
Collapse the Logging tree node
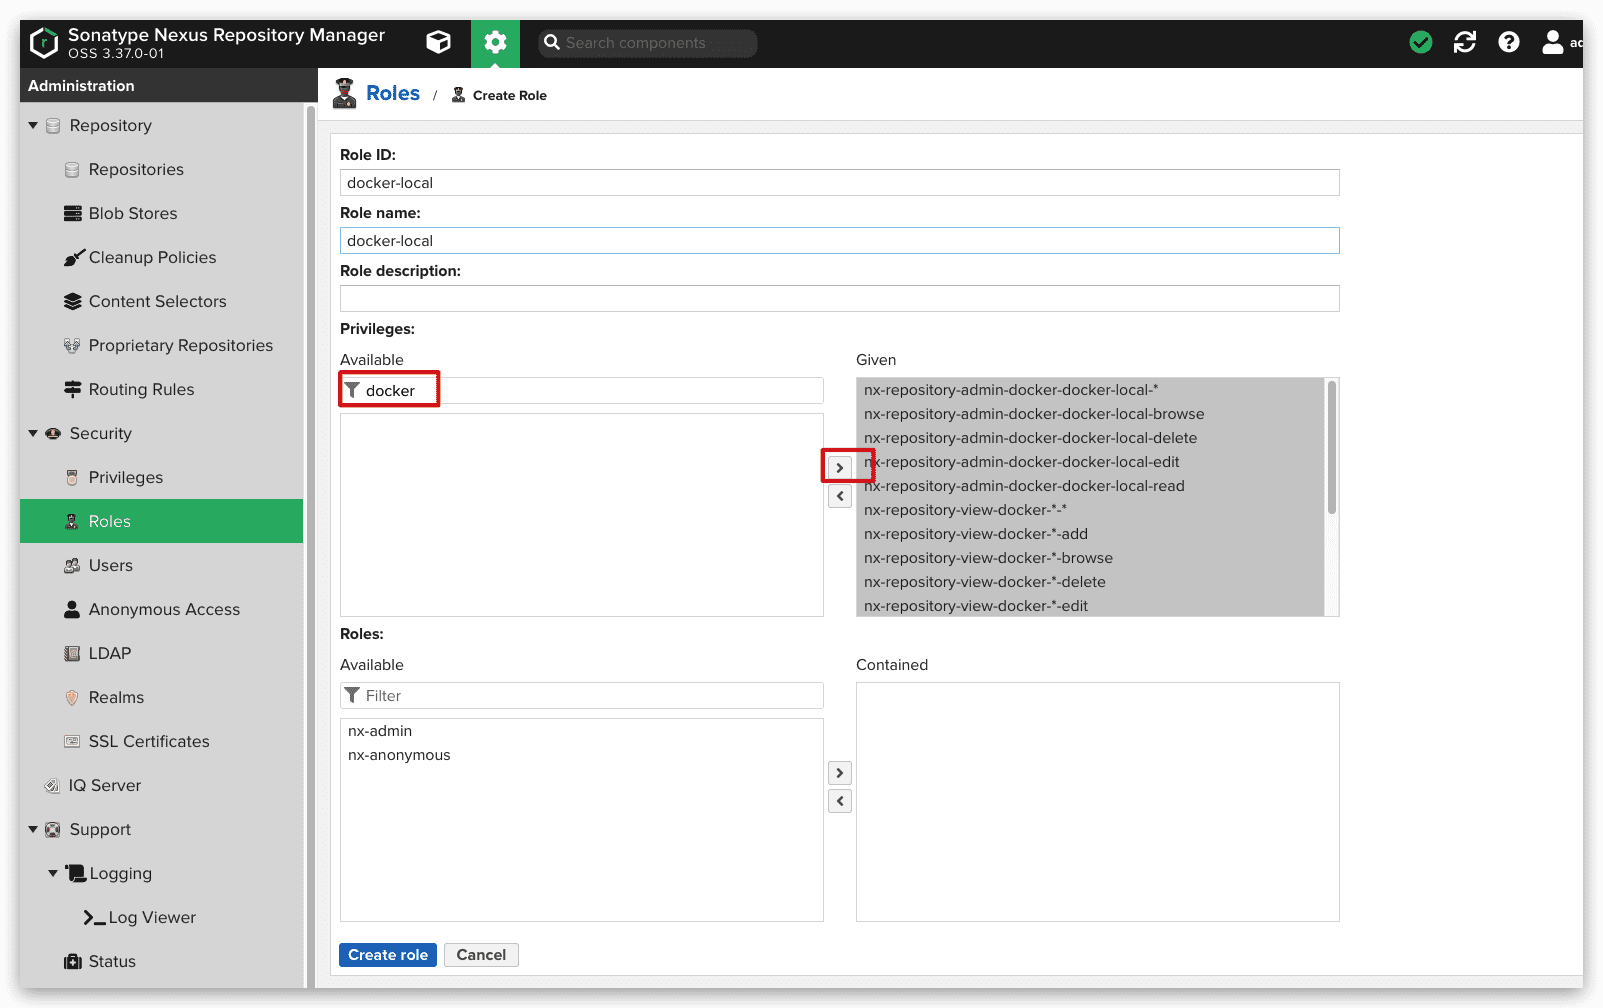53,873
